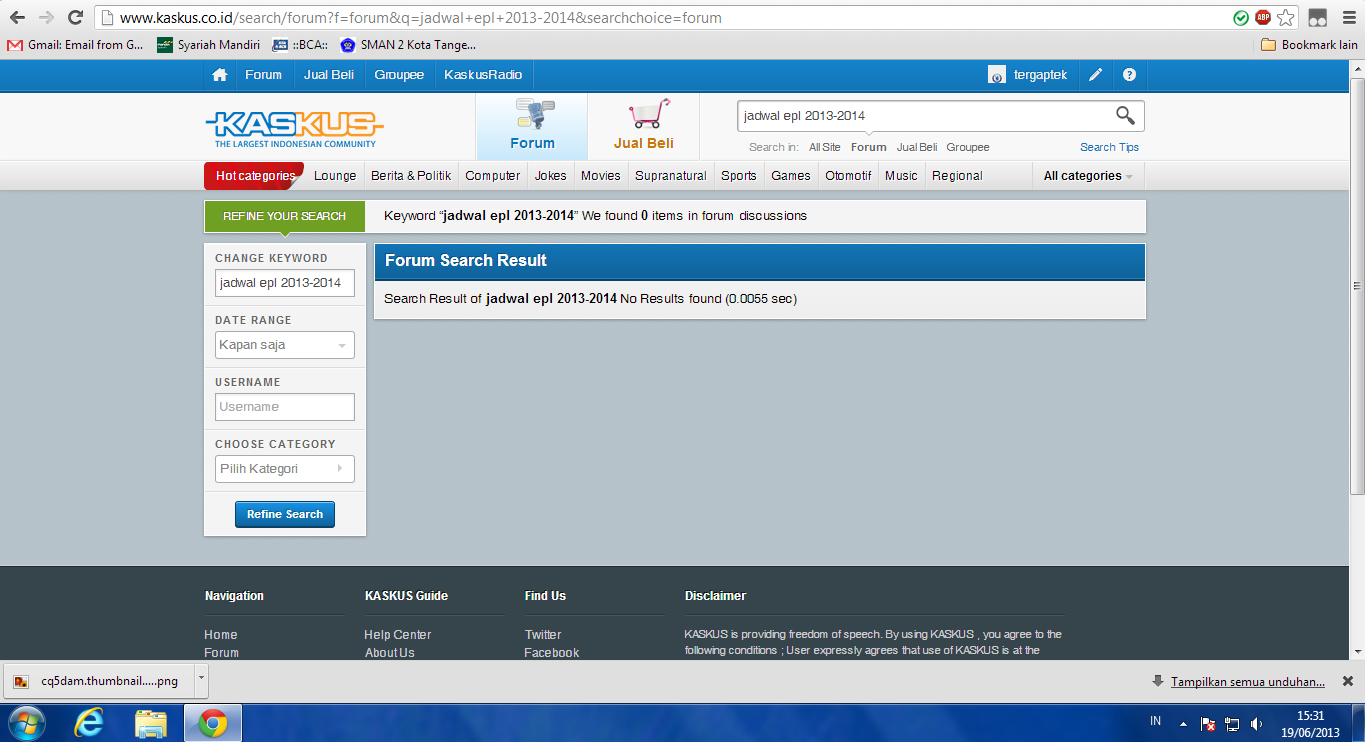
Task: Click 'Tampilkan semua unduhan' link
Action: point(1248,682)
